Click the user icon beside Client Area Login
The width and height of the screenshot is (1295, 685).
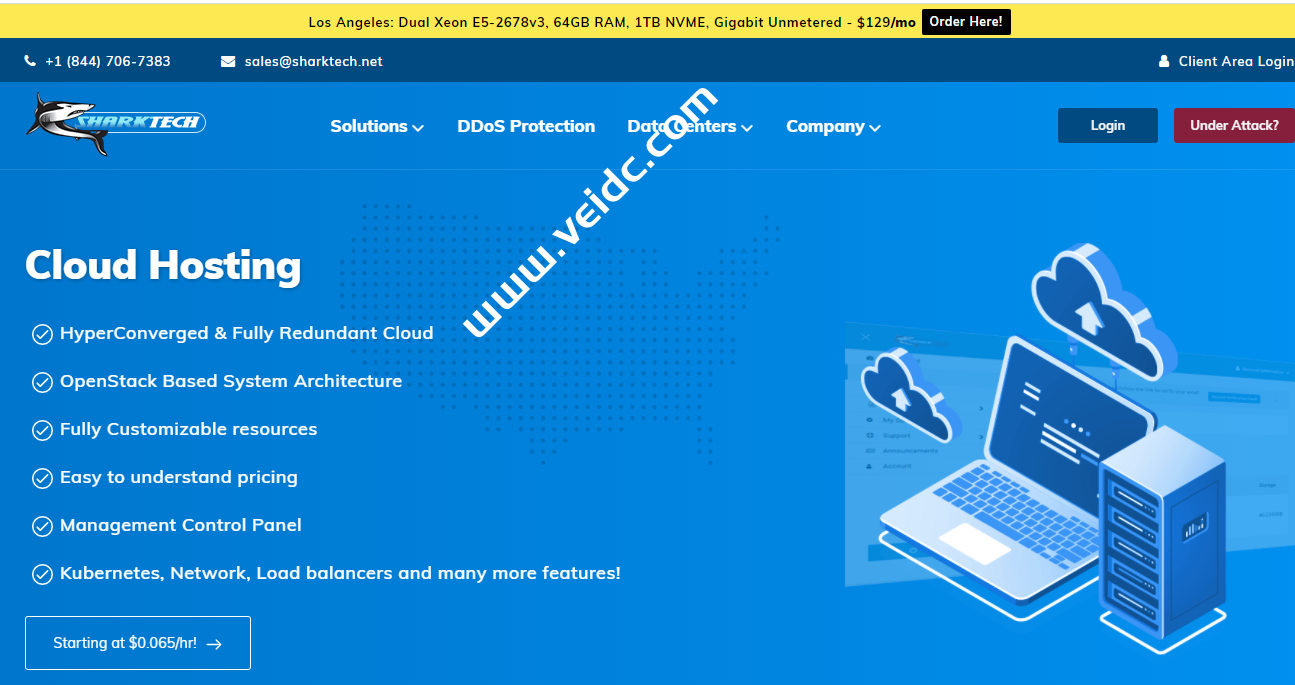1164,61
